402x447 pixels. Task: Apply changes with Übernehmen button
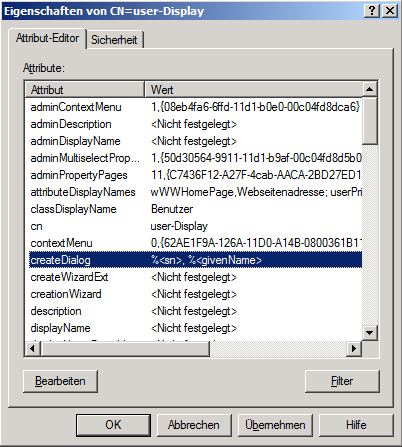pos(275,425)
